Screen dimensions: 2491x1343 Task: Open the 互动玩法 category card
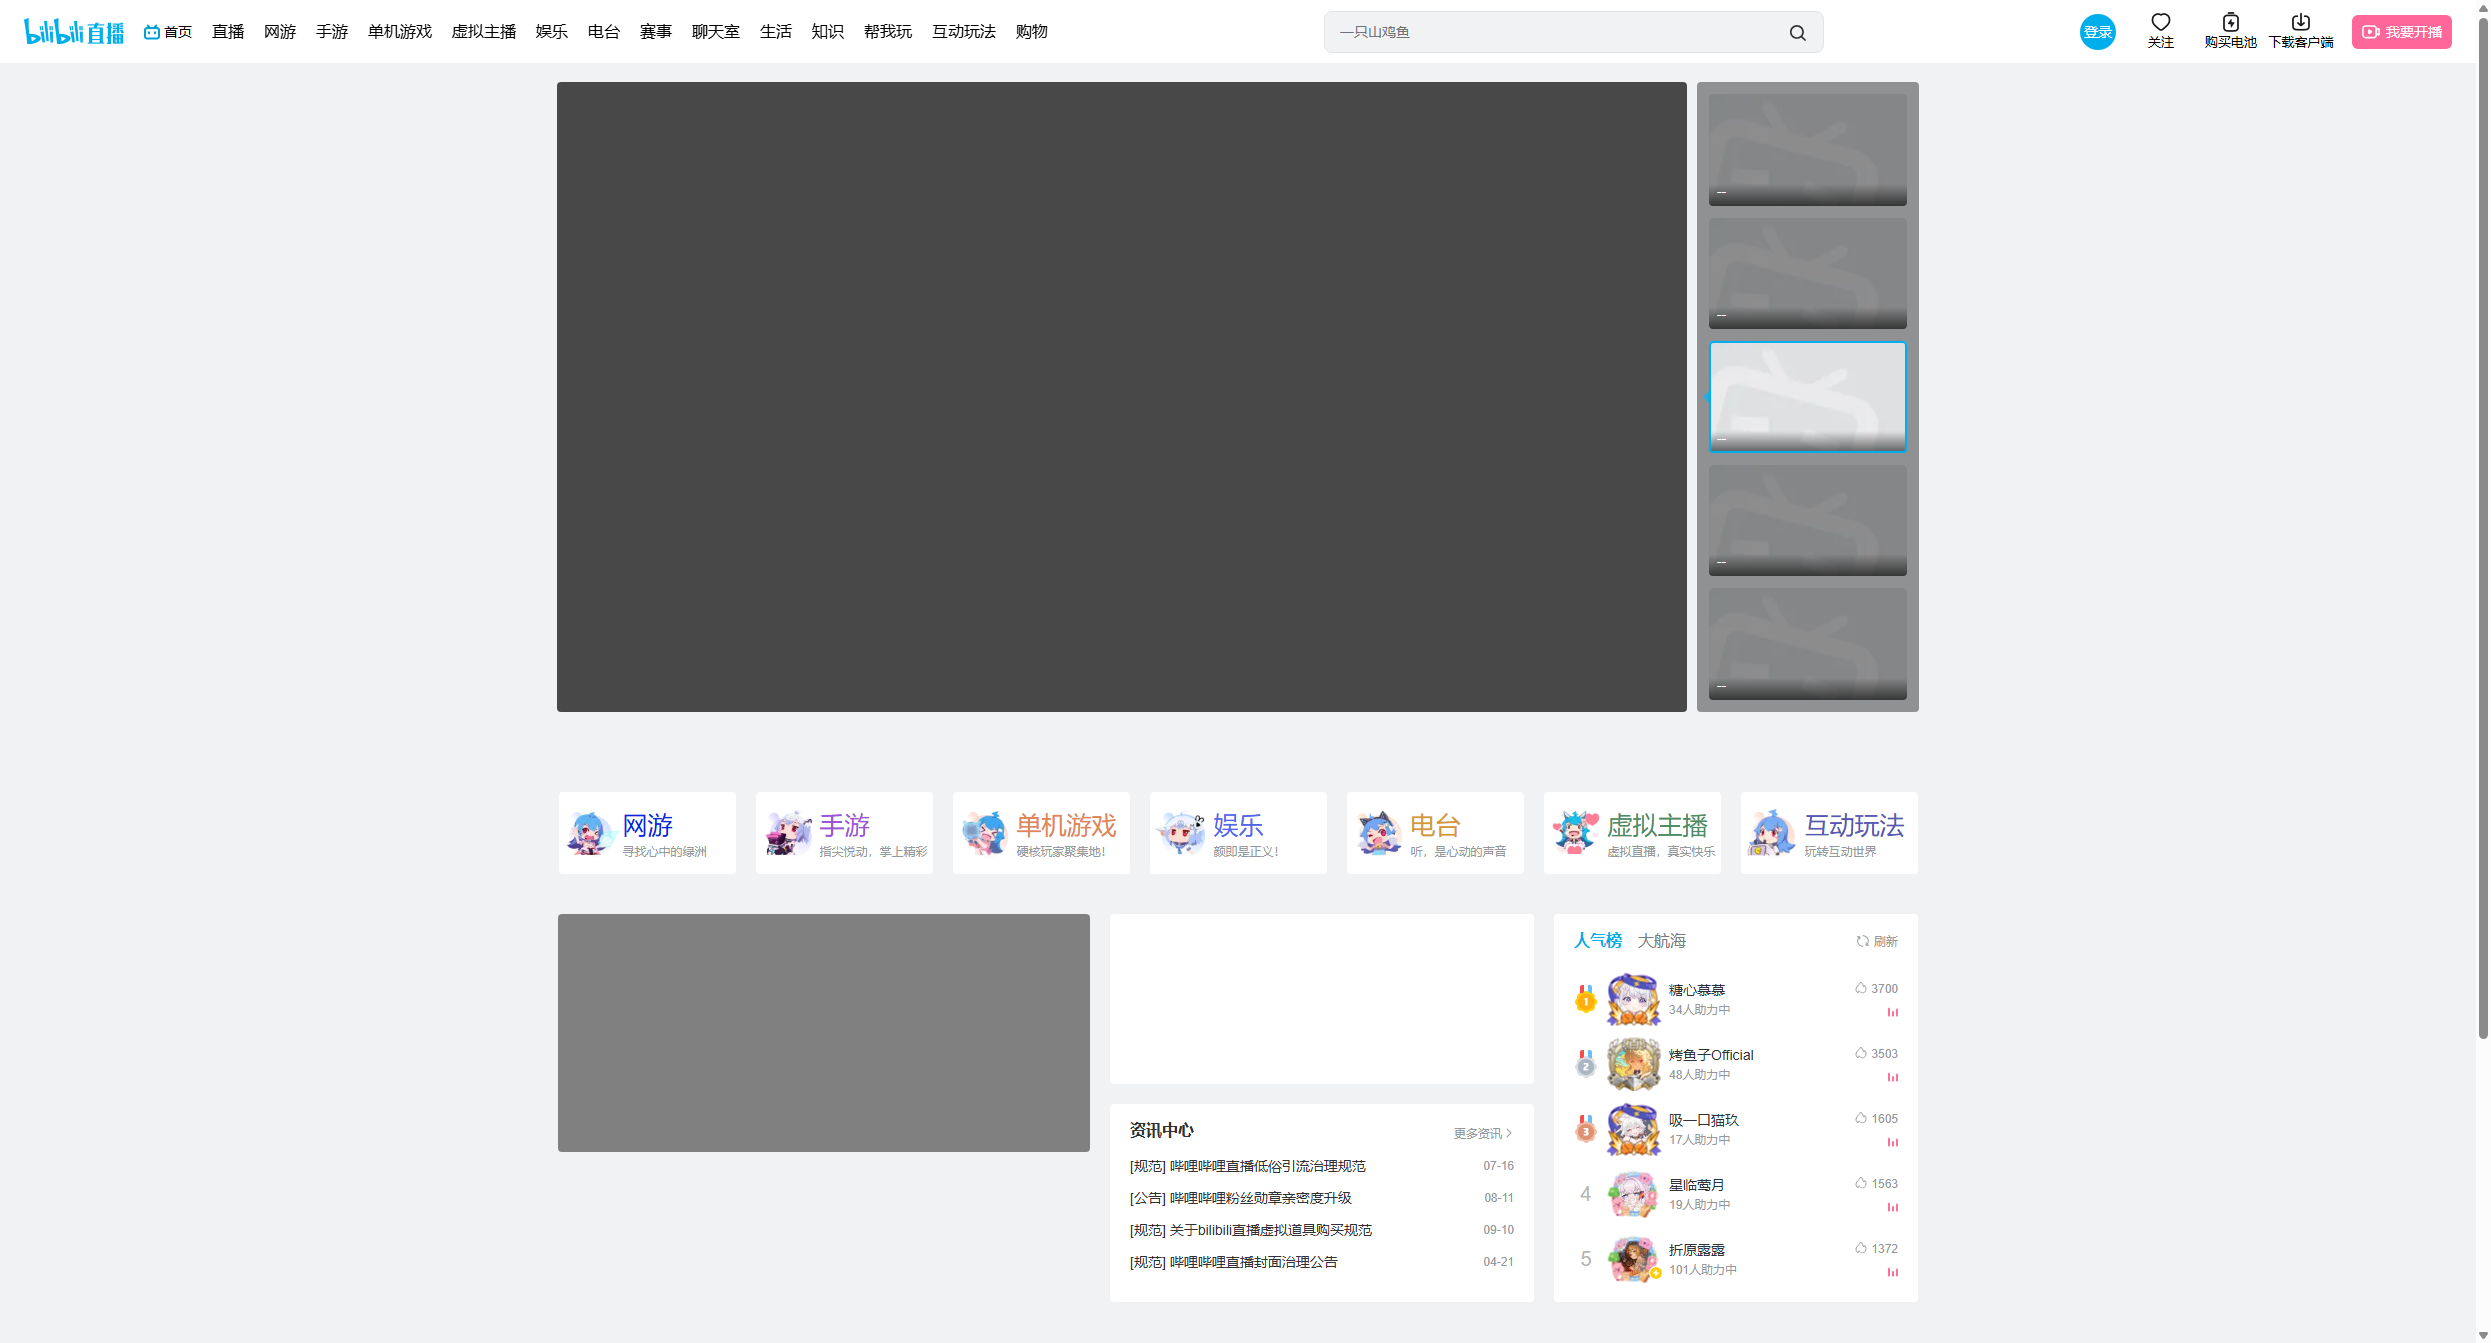click(1829, 833)
